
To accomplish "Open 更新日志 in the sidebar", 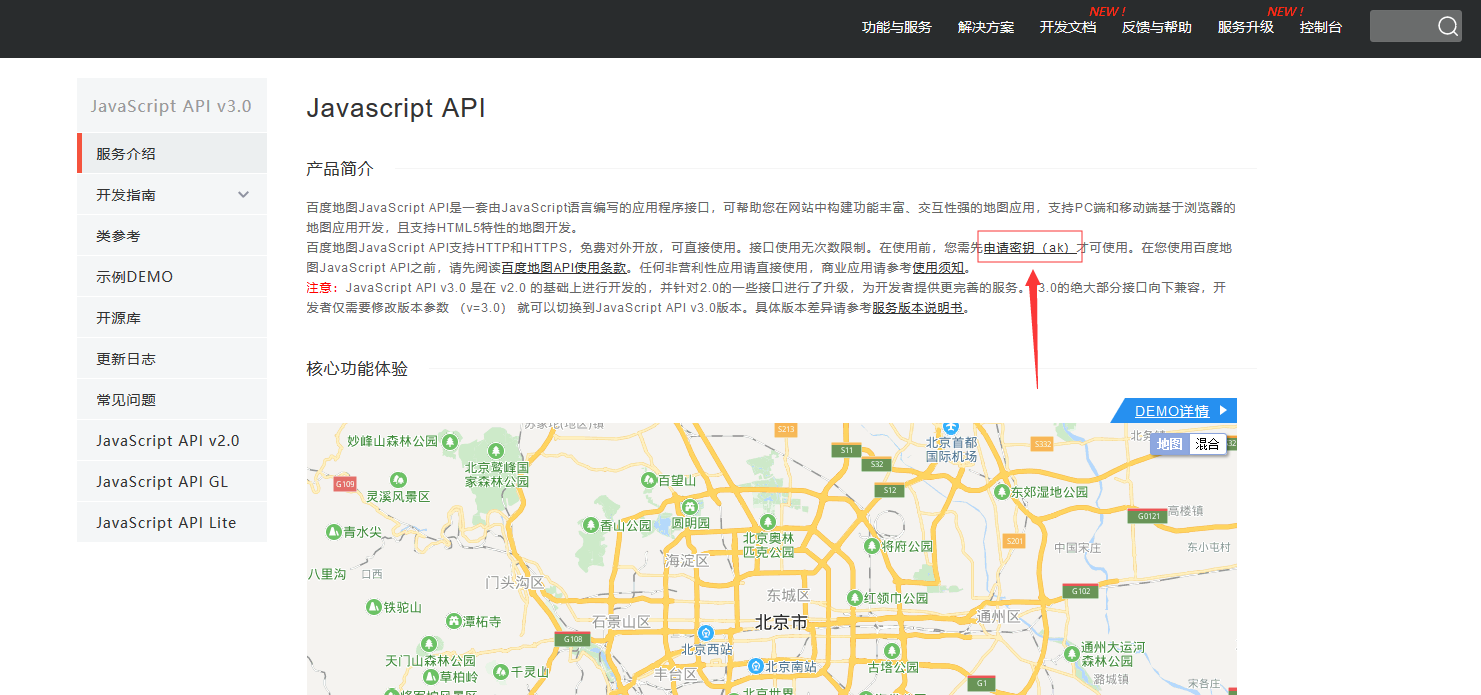I will click(172, 359).
